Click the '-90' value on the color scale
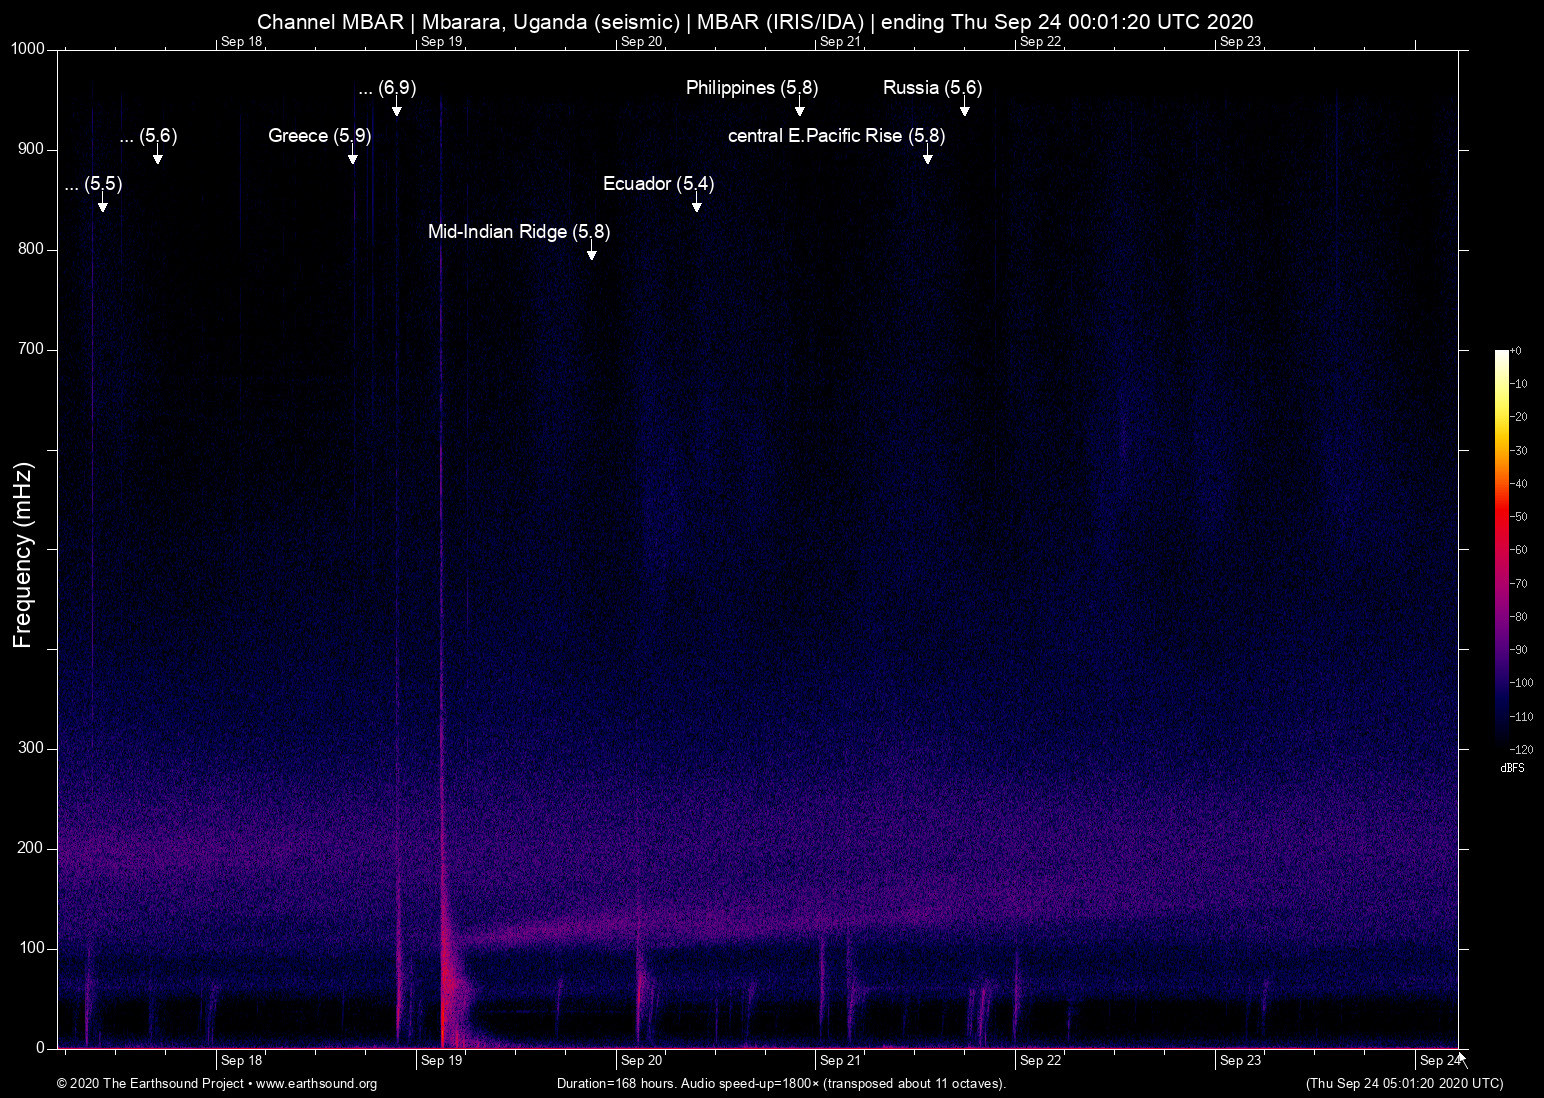1544x1098 pixels. tap(1519, 650)
